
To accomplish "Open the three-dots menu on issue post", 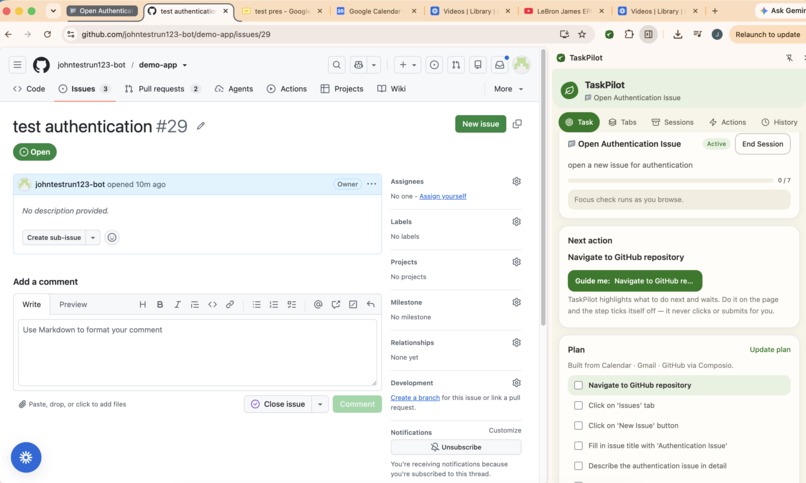I will click(x=372, y=184).
